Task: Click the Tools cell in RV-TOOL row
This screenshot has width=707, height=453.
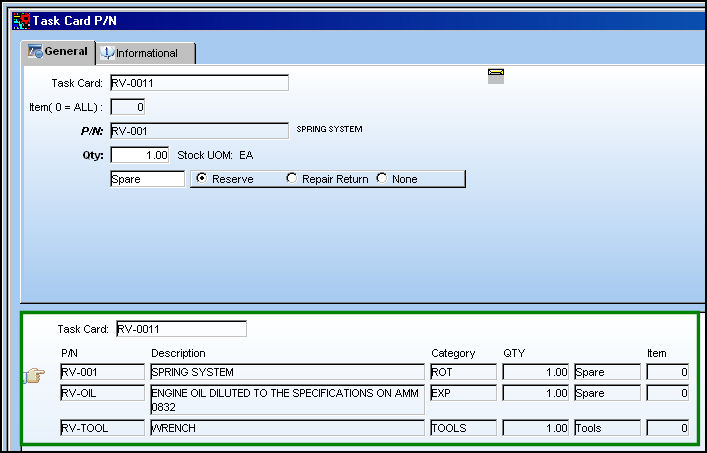Action: point(607,428)
